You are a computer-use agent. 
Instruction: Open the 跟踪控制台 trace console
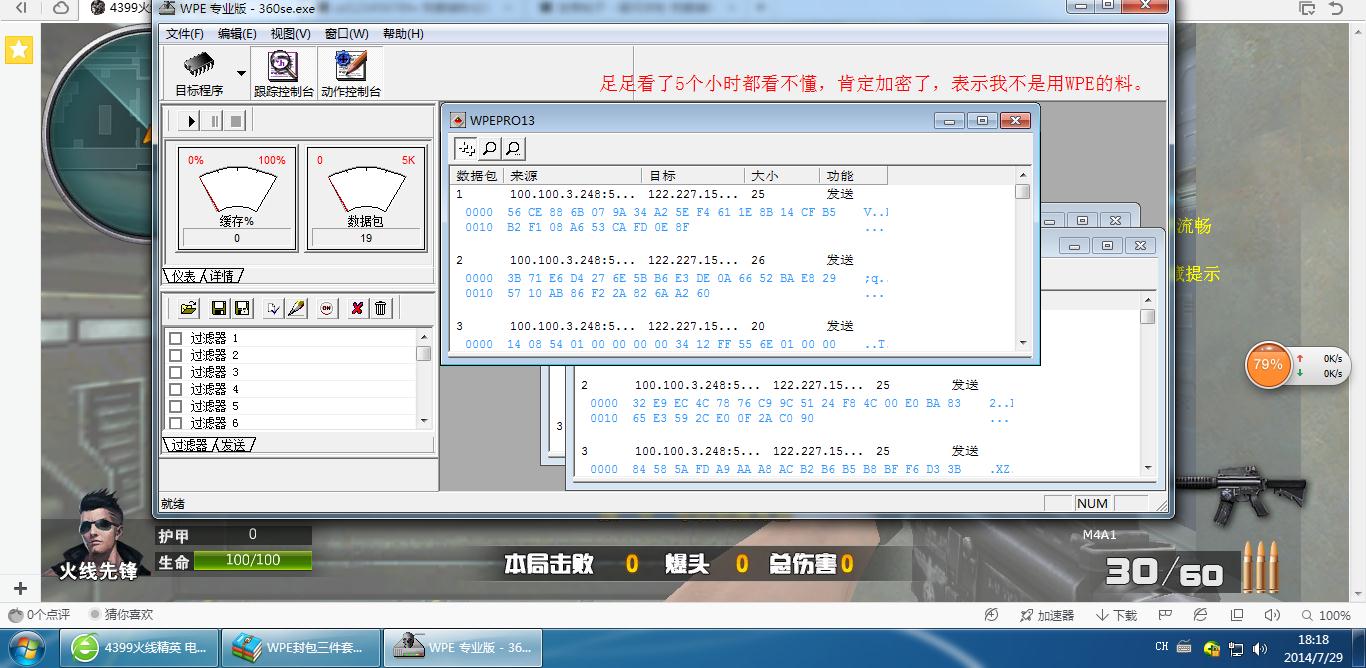(284, 73)
